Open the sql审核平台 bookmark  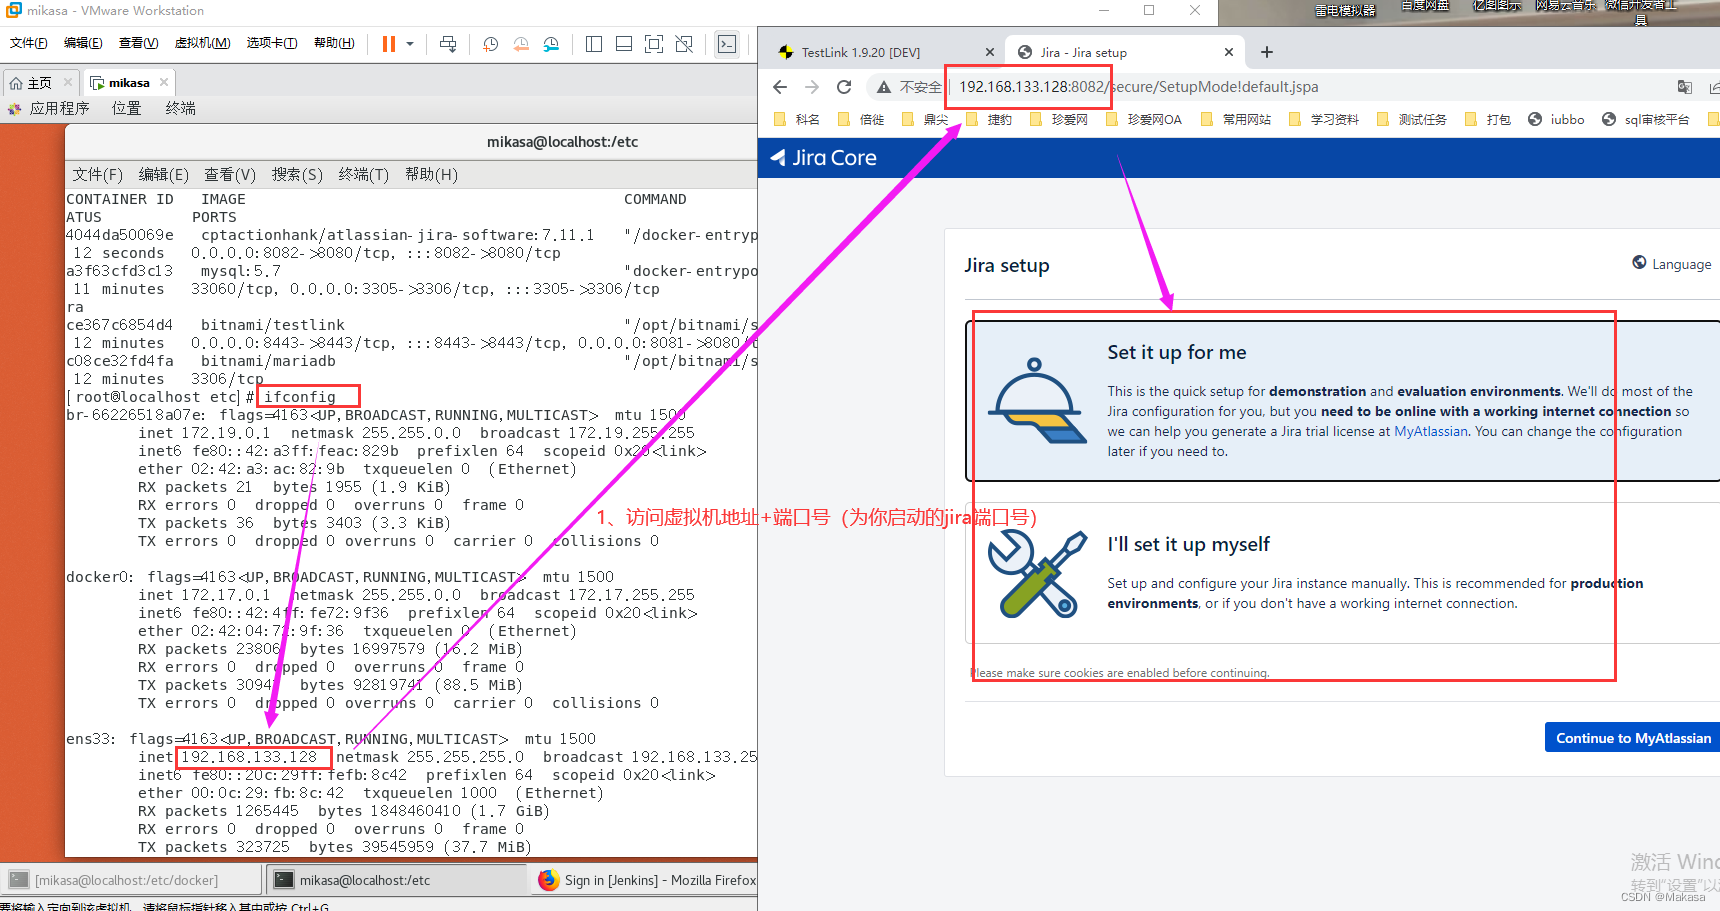(x=1645, y=119)
